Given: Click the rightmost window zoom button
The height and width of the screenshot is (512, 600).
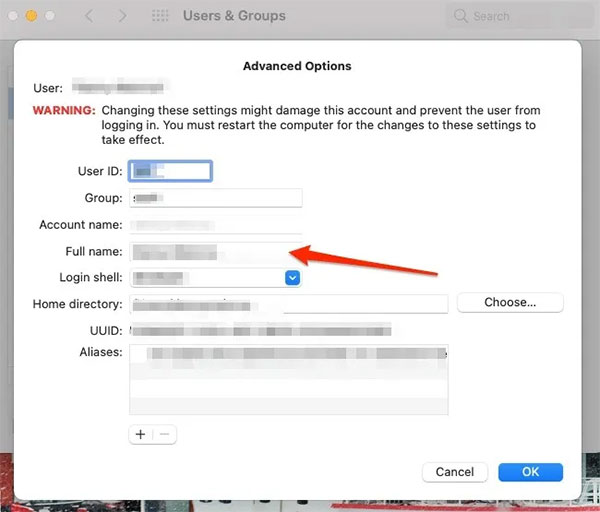Looking at the screenshot, I should coord(51,16).
